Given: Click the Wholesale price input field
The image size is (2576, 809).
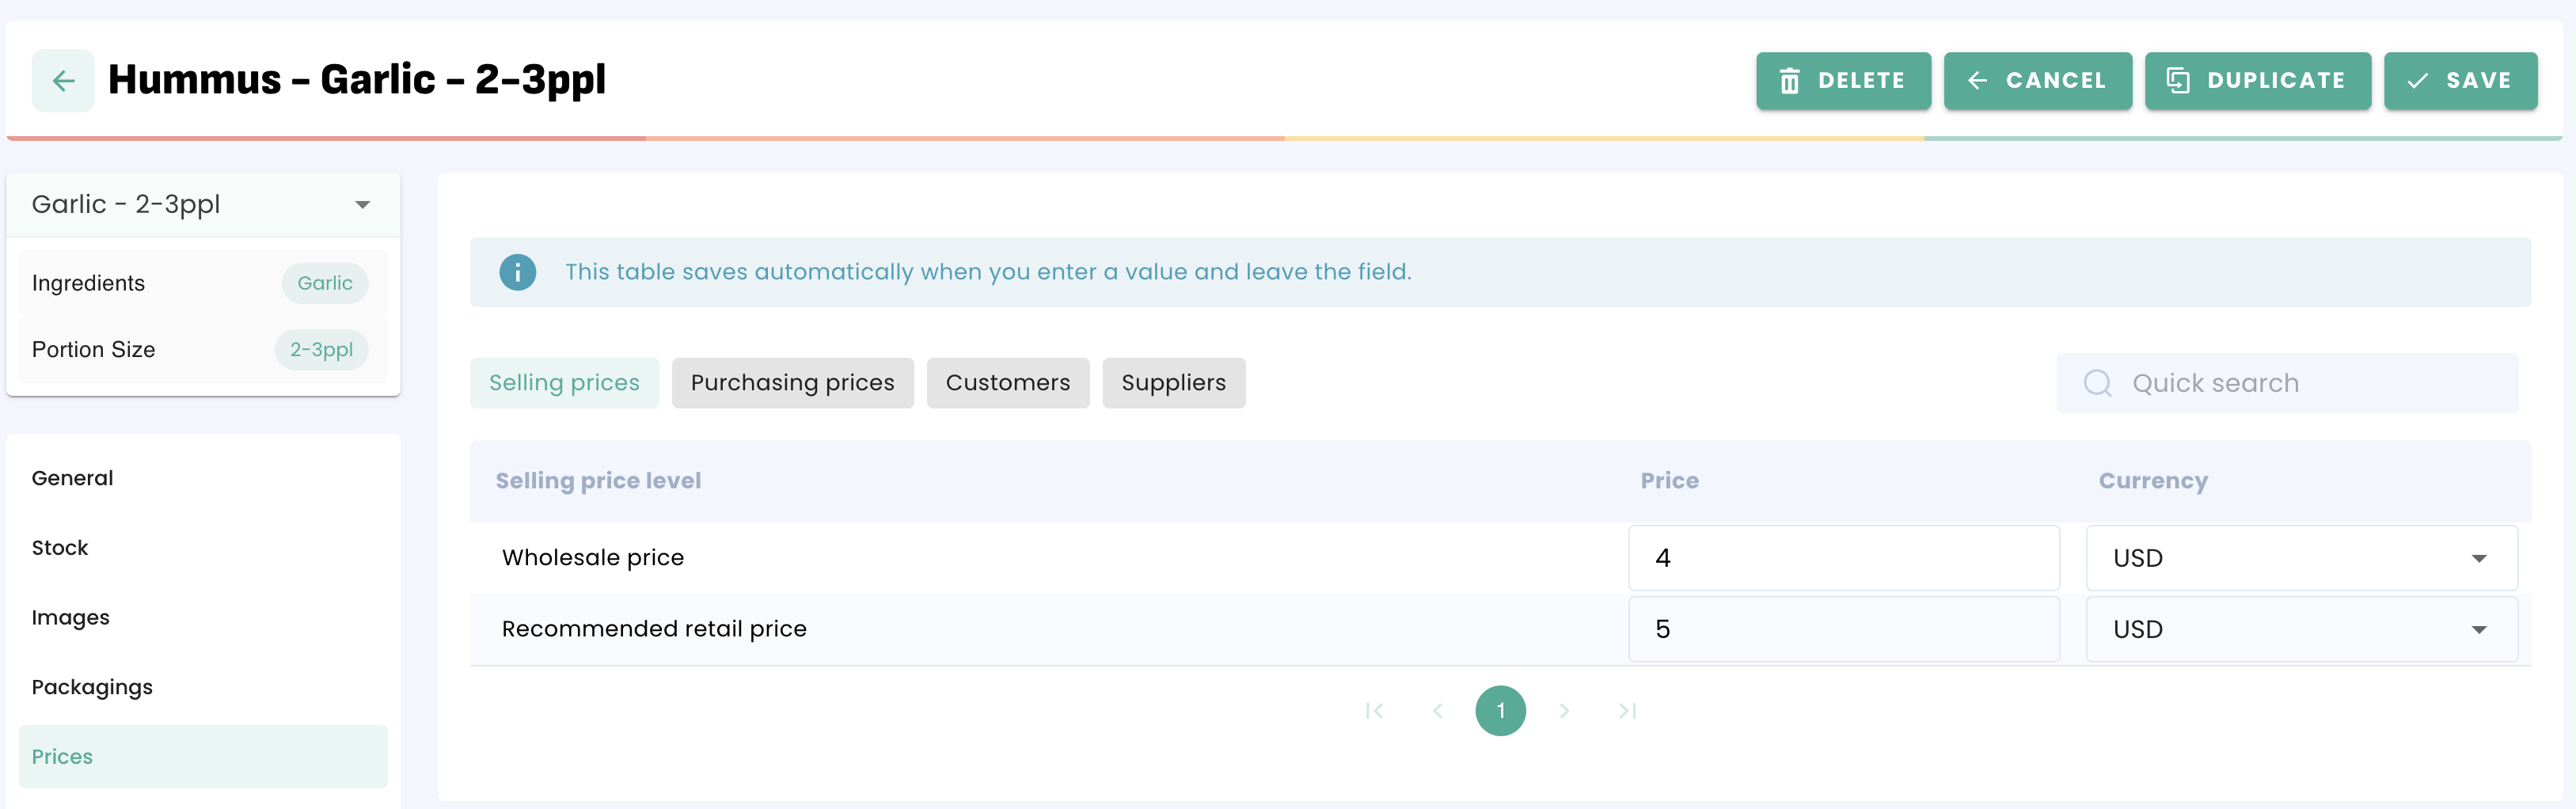Looking at the screenshot, I should click(1842, 558).
